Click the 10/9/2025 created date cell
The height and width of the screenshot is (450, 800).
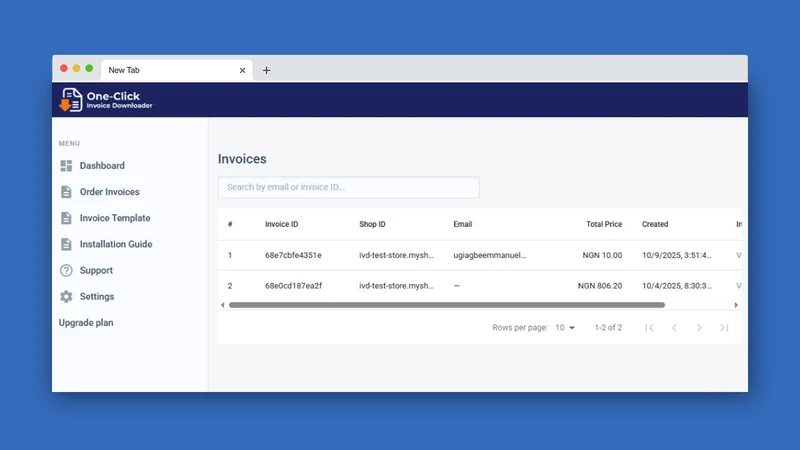click(x=677, y=255)
